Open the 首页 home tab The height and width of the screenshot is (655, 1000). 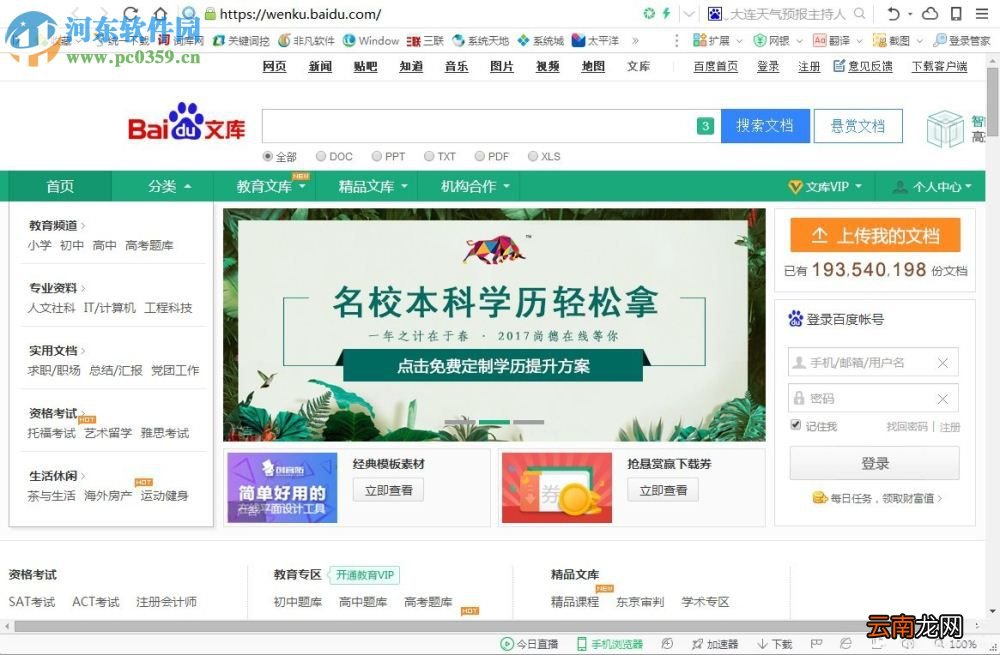[60, 186]
